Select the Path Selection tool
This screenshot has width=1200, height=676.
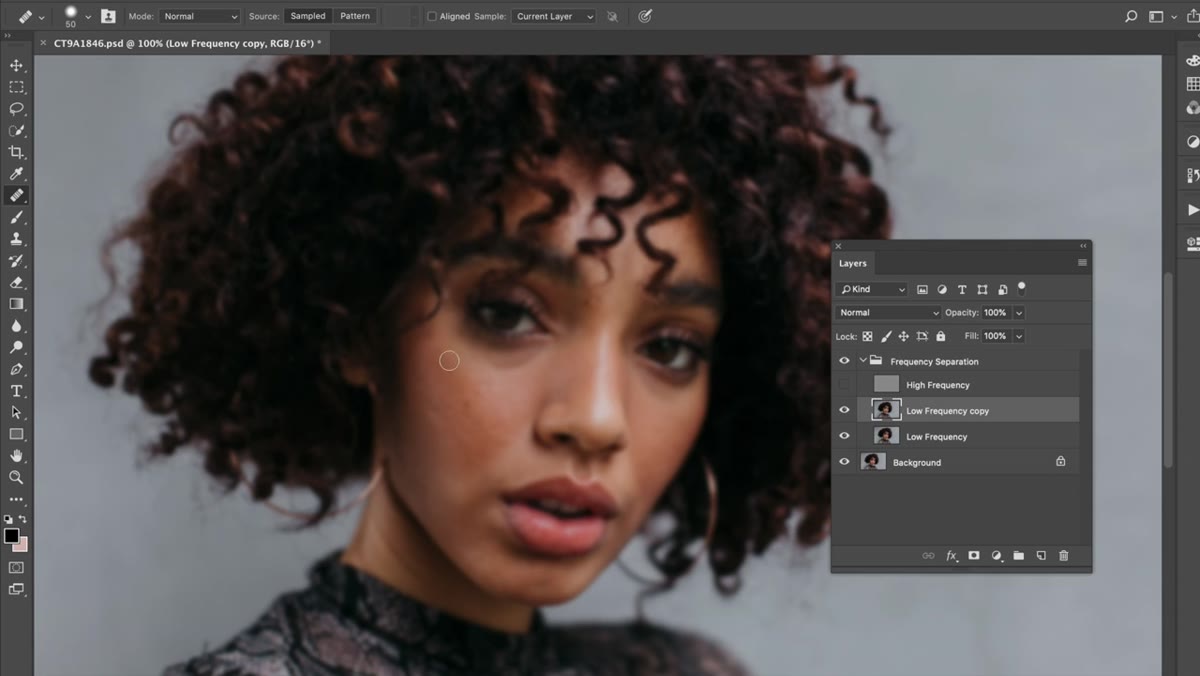pyautogui.click(x=16, y=412)
